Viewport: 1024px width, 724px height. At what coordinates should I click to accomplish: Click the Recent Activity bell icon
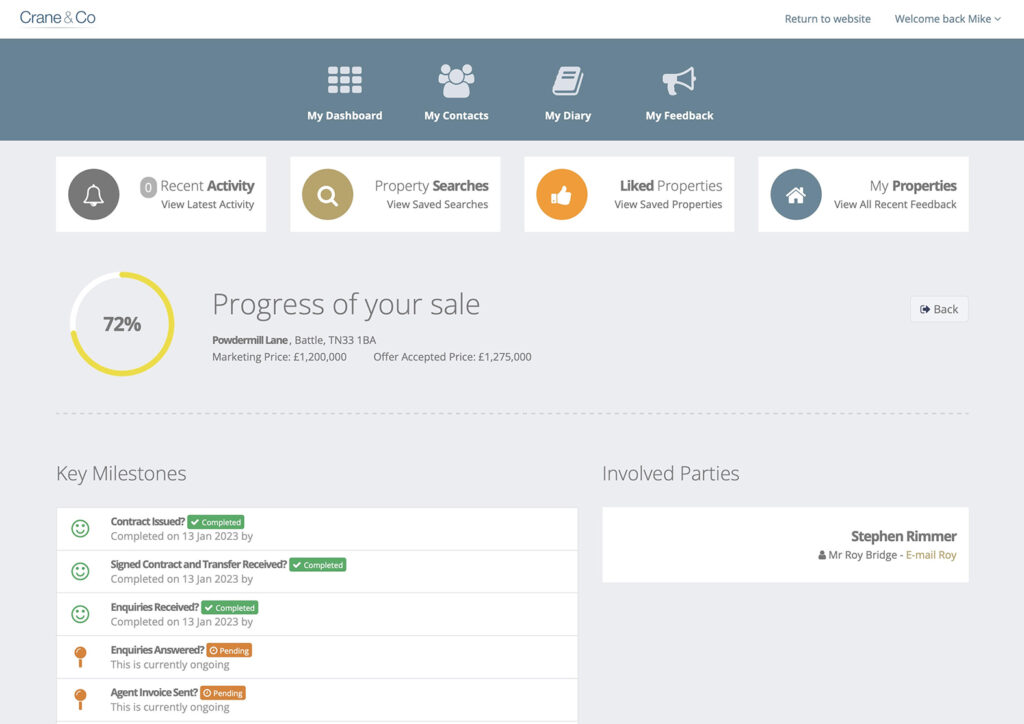pyautogui.click(x=93, y=195)
